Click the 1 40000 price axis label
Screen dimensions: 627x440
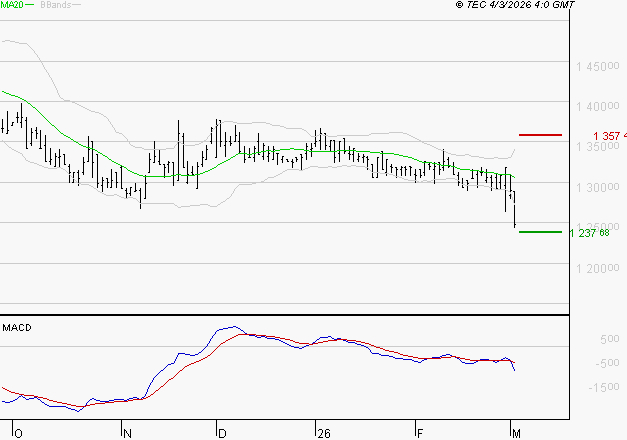tap(597, 106)
